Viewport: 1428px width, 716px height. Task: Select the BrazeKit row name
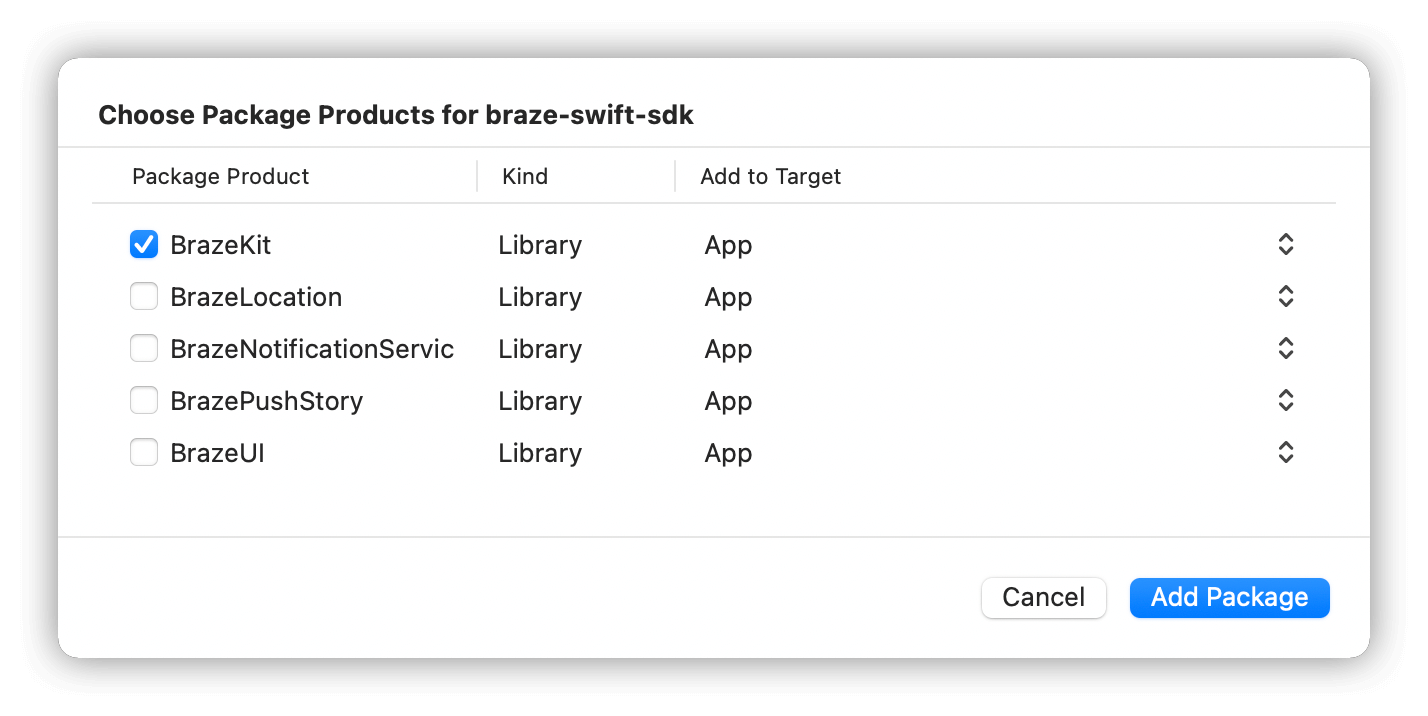point(220,245)
